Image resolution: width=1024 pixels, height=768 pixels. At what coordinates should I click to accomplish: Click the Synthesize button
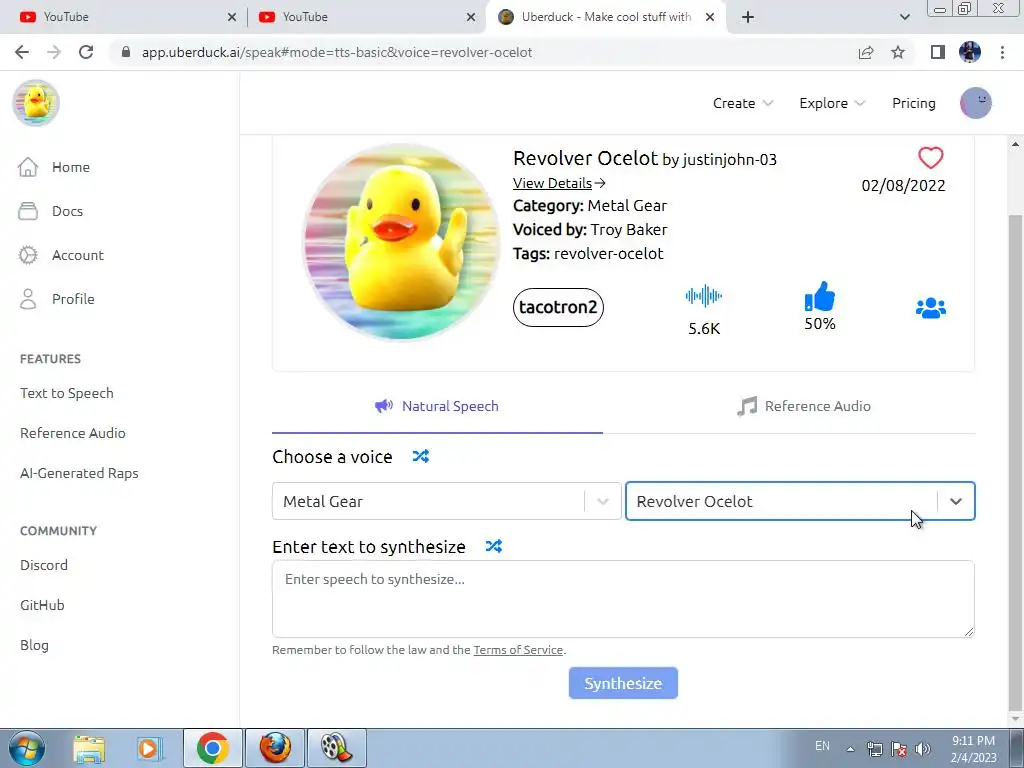pos(623,683)
